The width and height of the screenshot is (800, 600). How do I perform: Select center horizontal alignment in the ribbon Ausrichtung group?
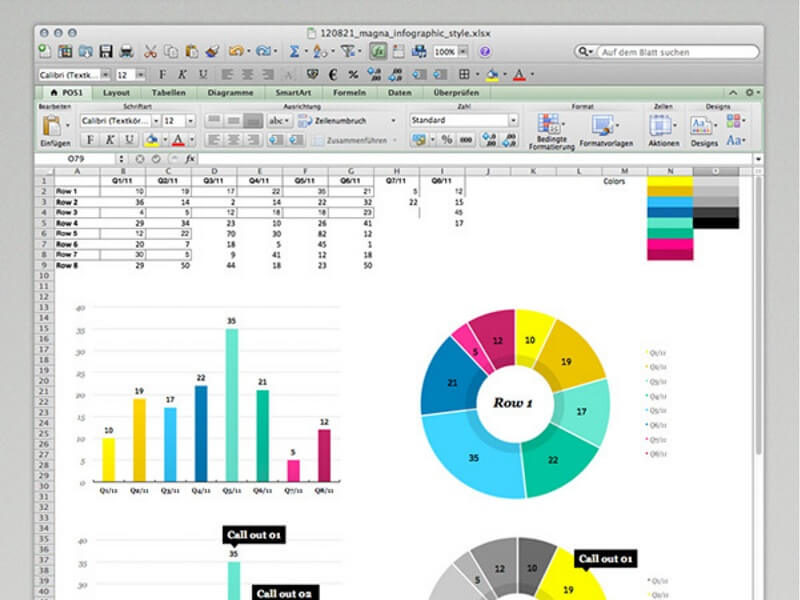coord(233,139)
